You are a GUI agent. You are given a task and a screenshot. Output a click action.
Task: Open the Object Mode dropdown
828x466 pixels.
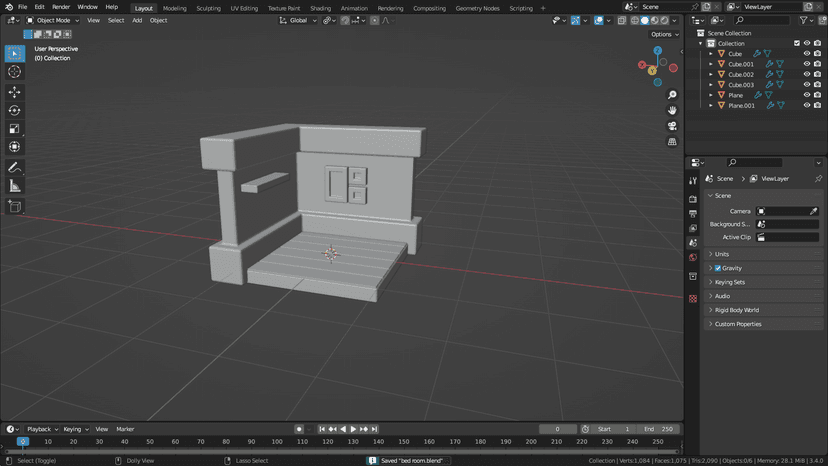(x=52, y=21)
